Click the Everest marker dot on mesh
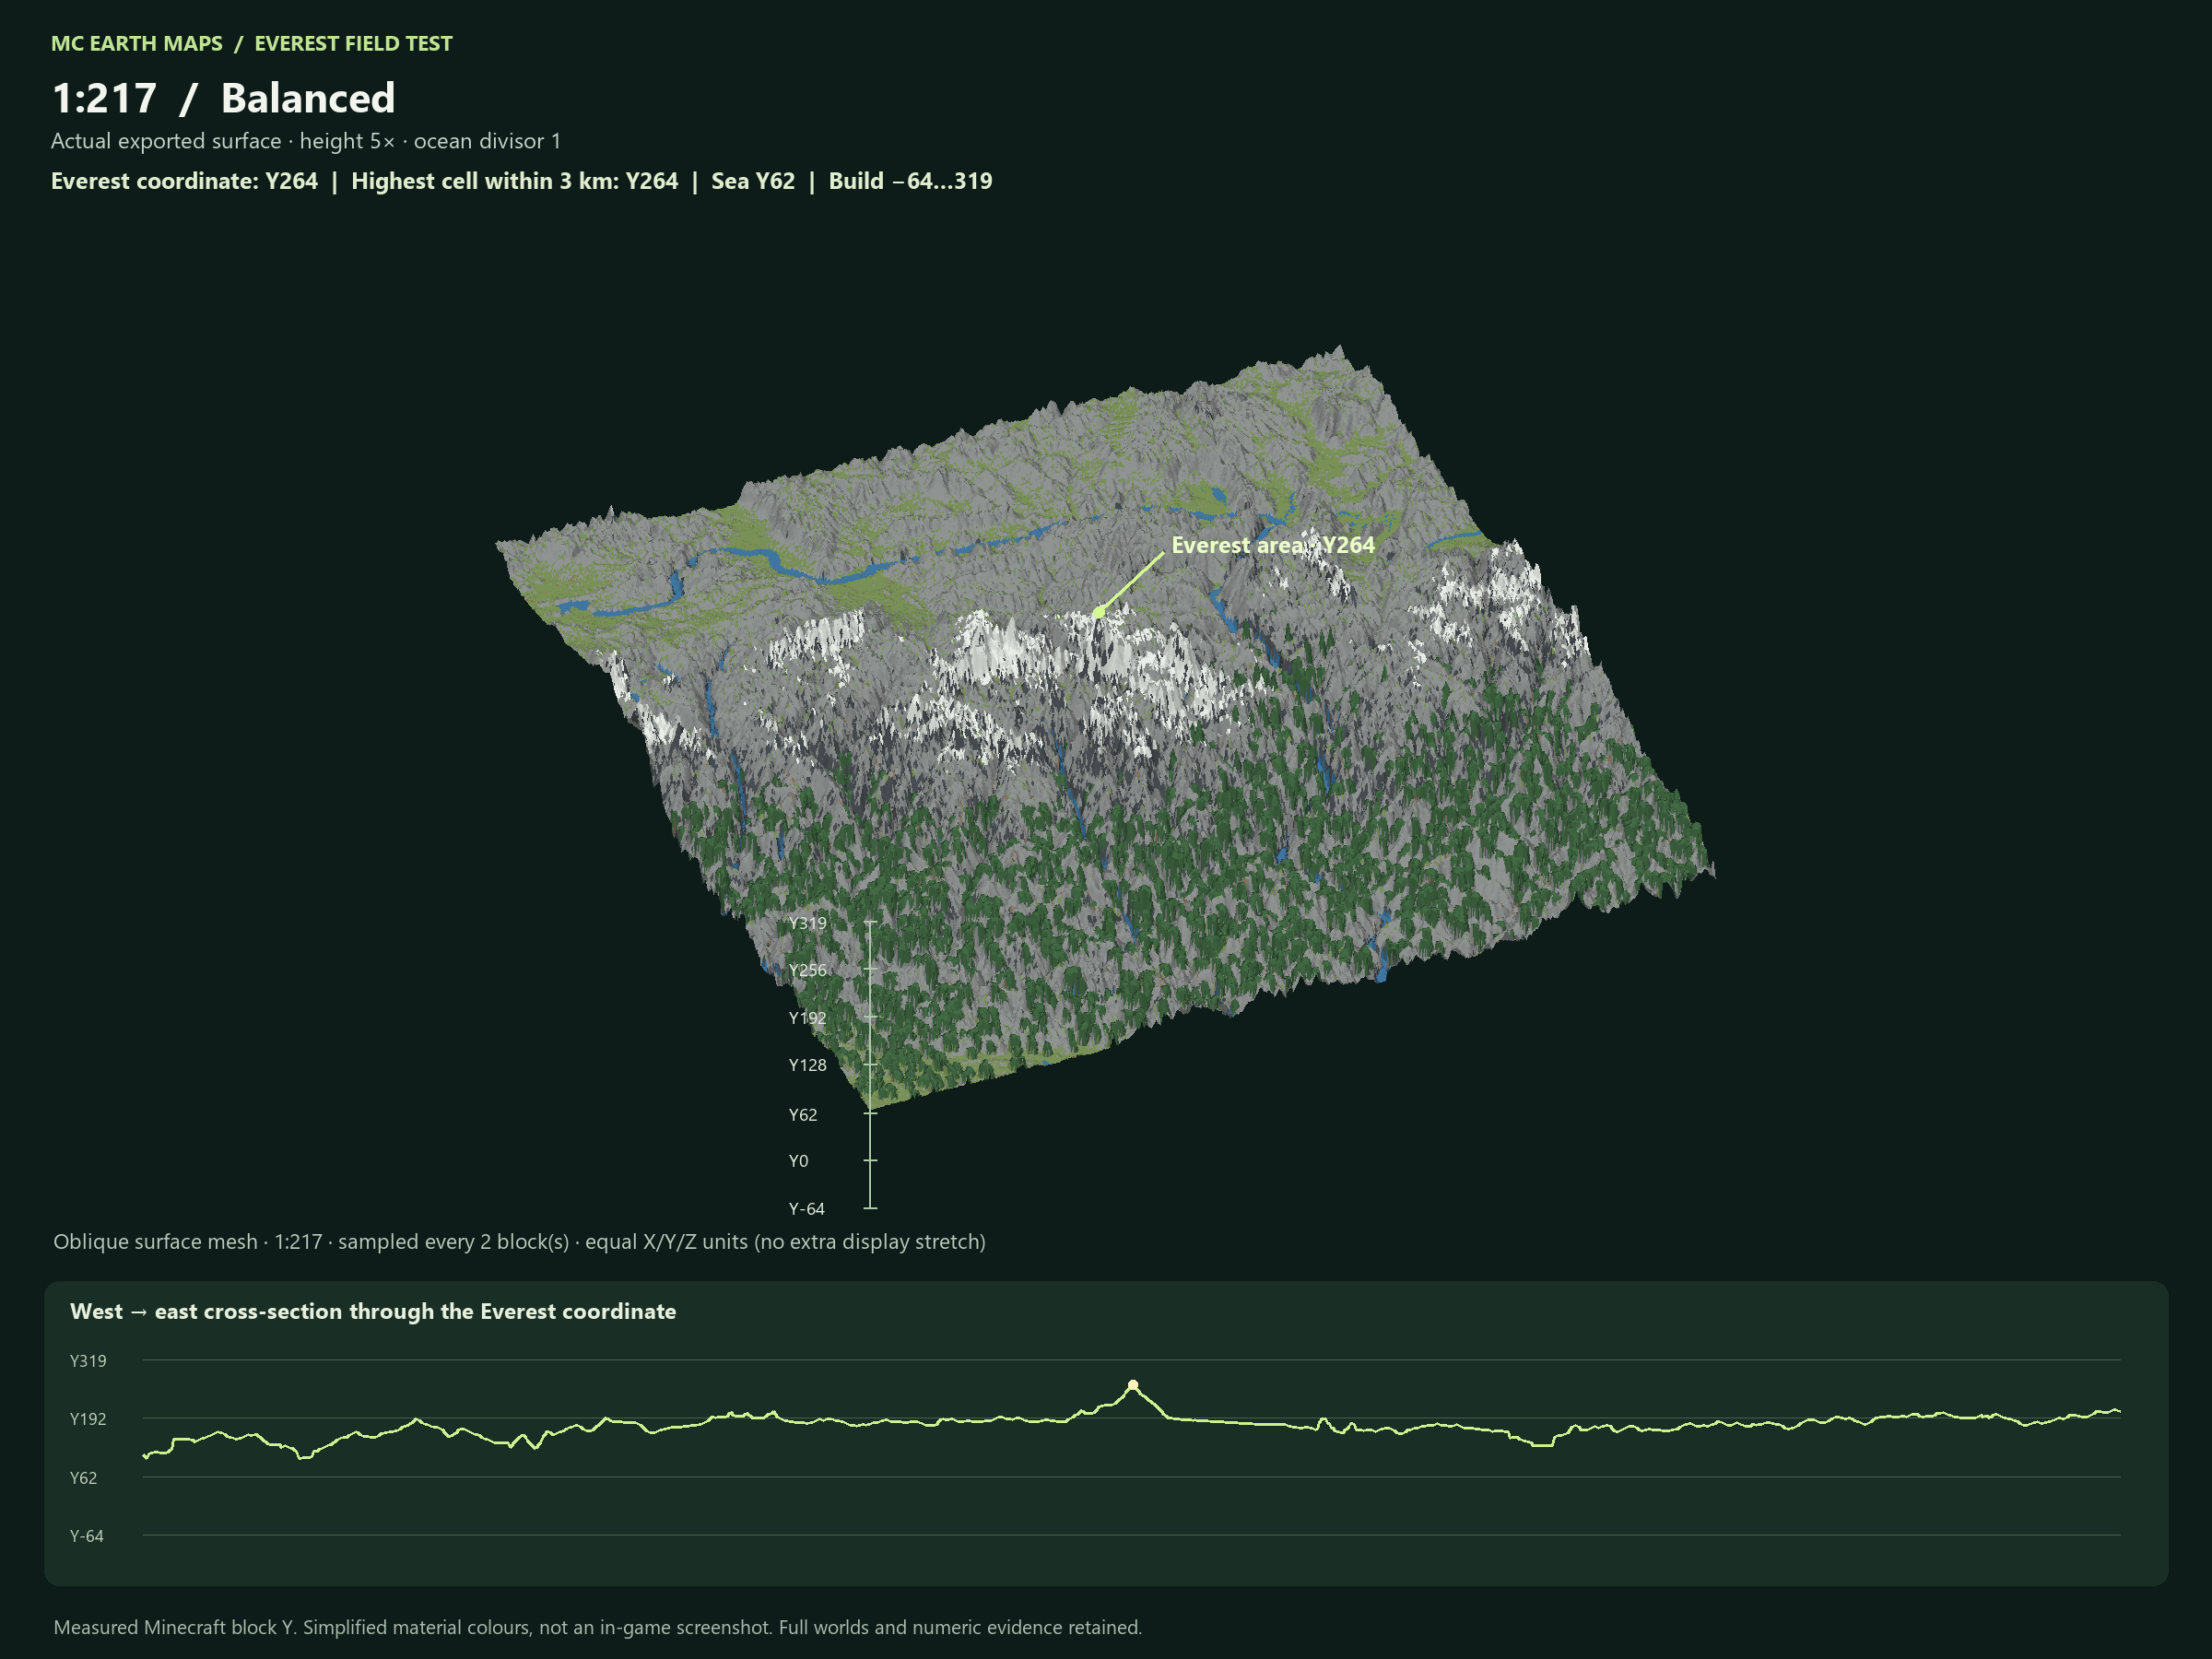2212x1659 pixels. point(1099,612)
